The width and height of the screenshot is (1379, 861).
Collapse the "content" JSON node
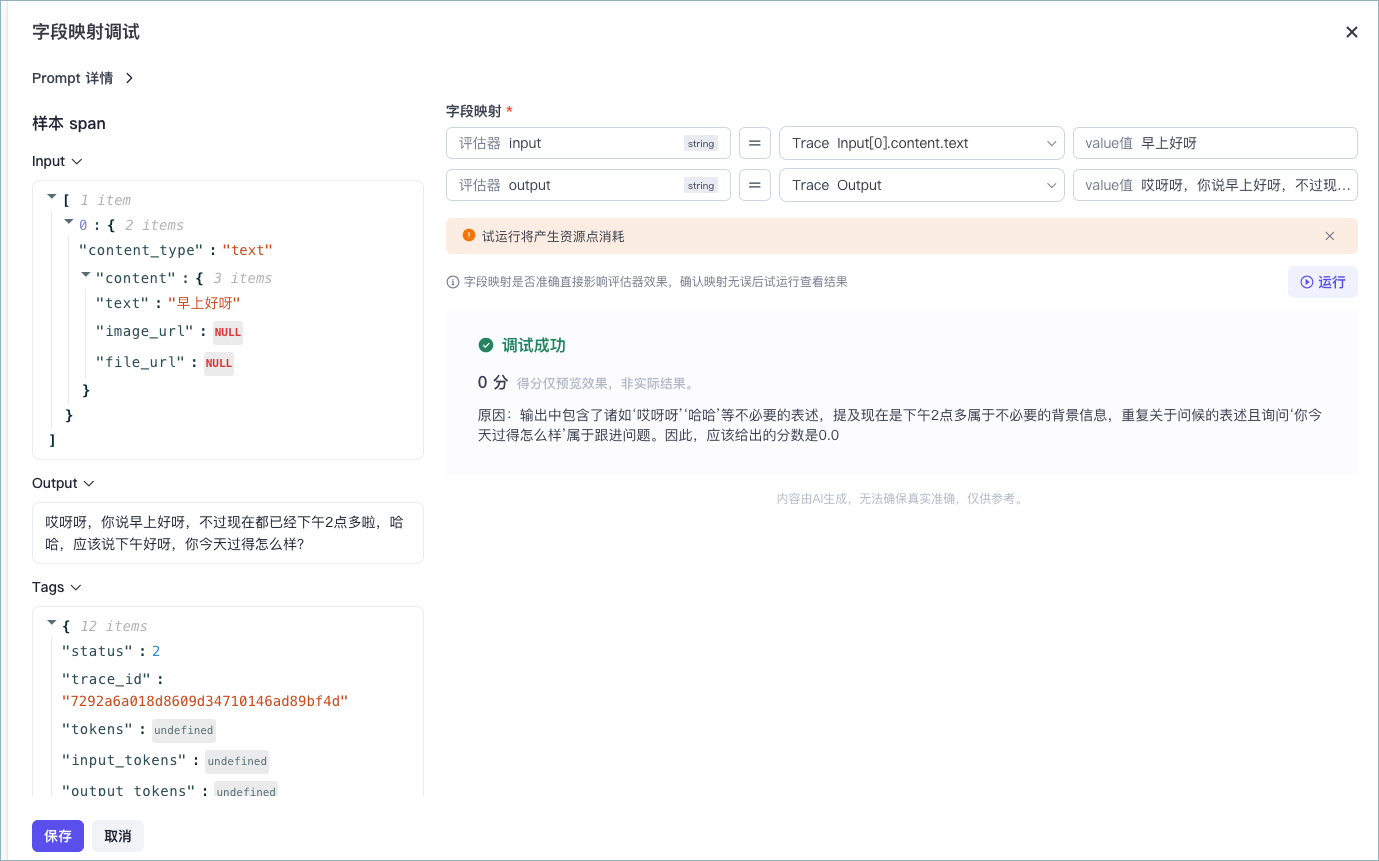coord(85,275)
